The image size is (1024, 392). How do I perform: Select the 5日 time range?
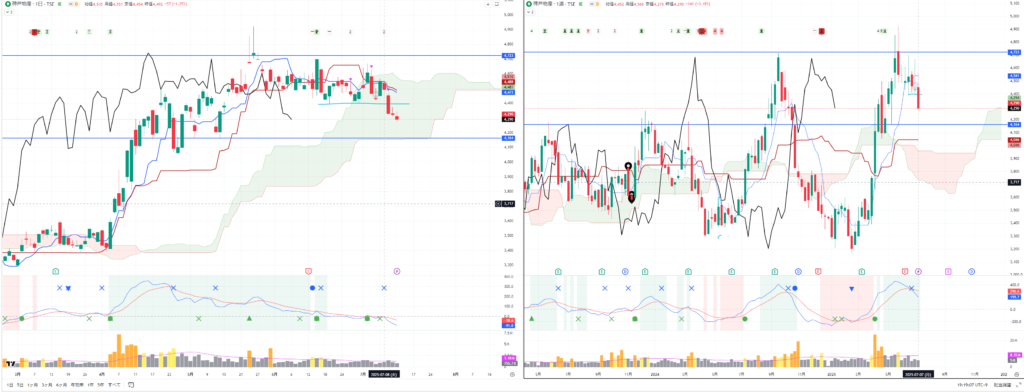click(x=20, y=385)
